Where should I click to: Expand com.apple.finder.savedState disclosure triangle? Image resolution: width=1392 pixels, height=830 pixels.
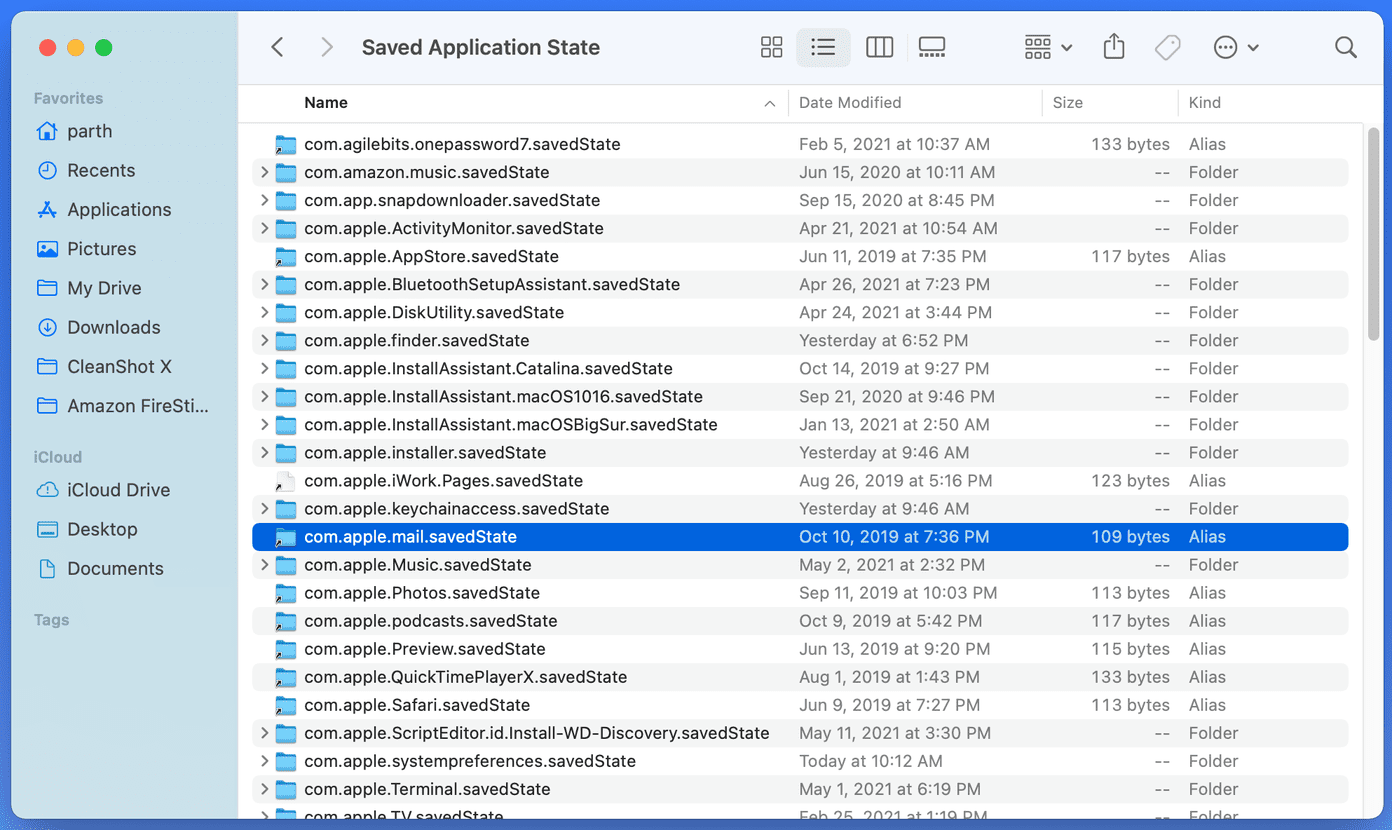pos(264,340)
